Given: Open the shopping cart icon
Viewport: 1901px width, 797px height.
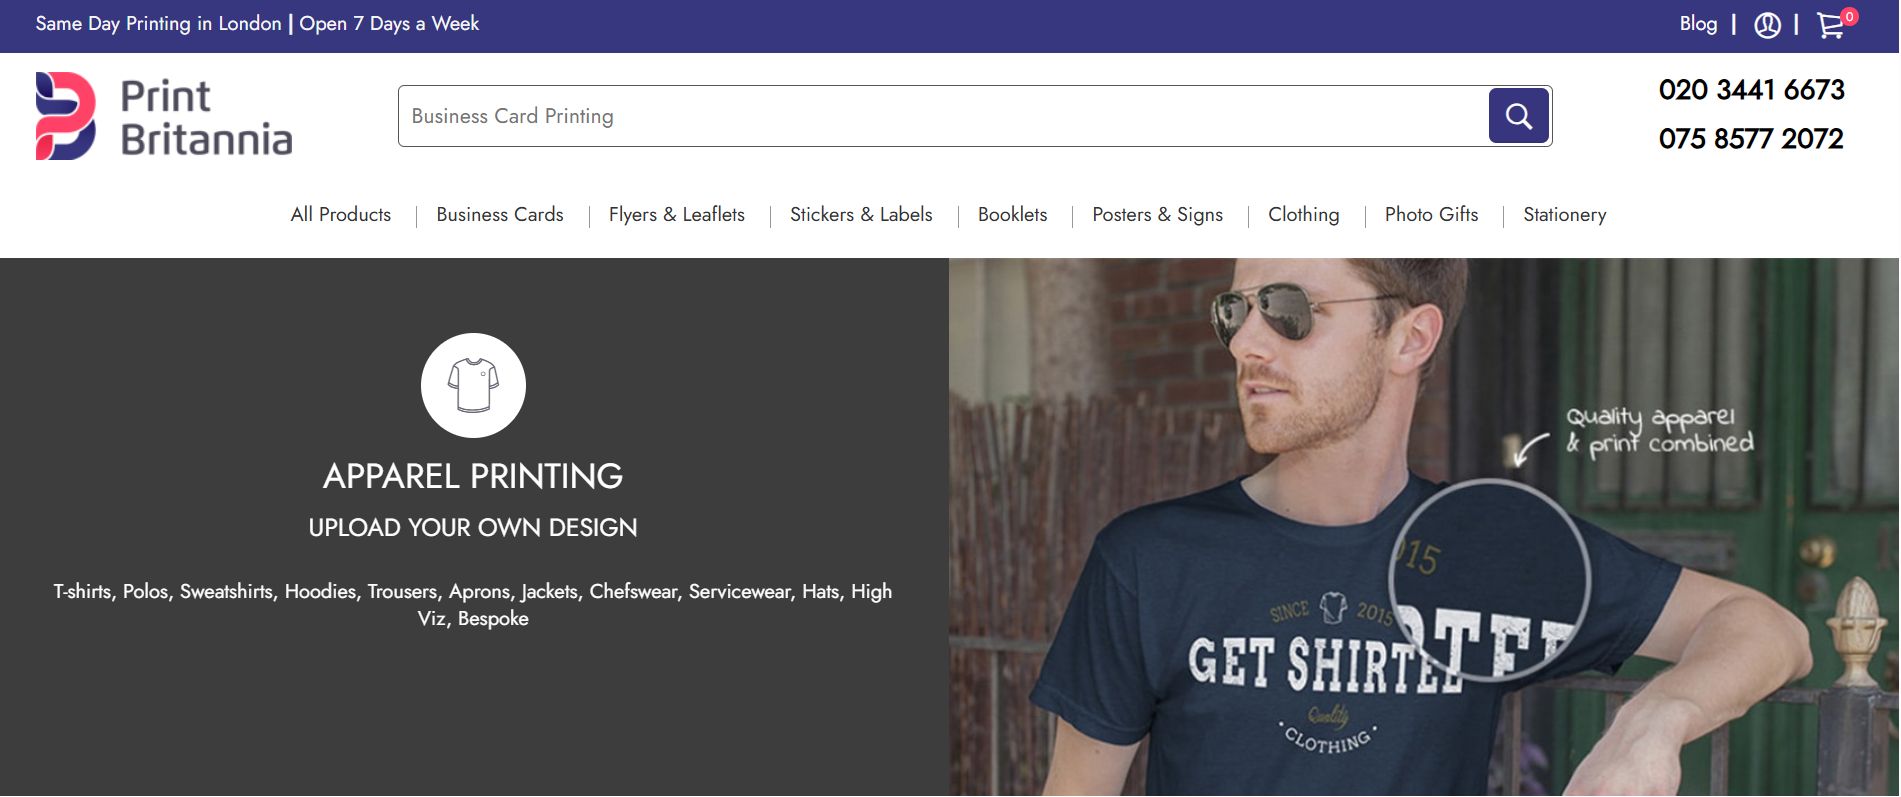Looking at the screenshot, I should [1830, 26].
